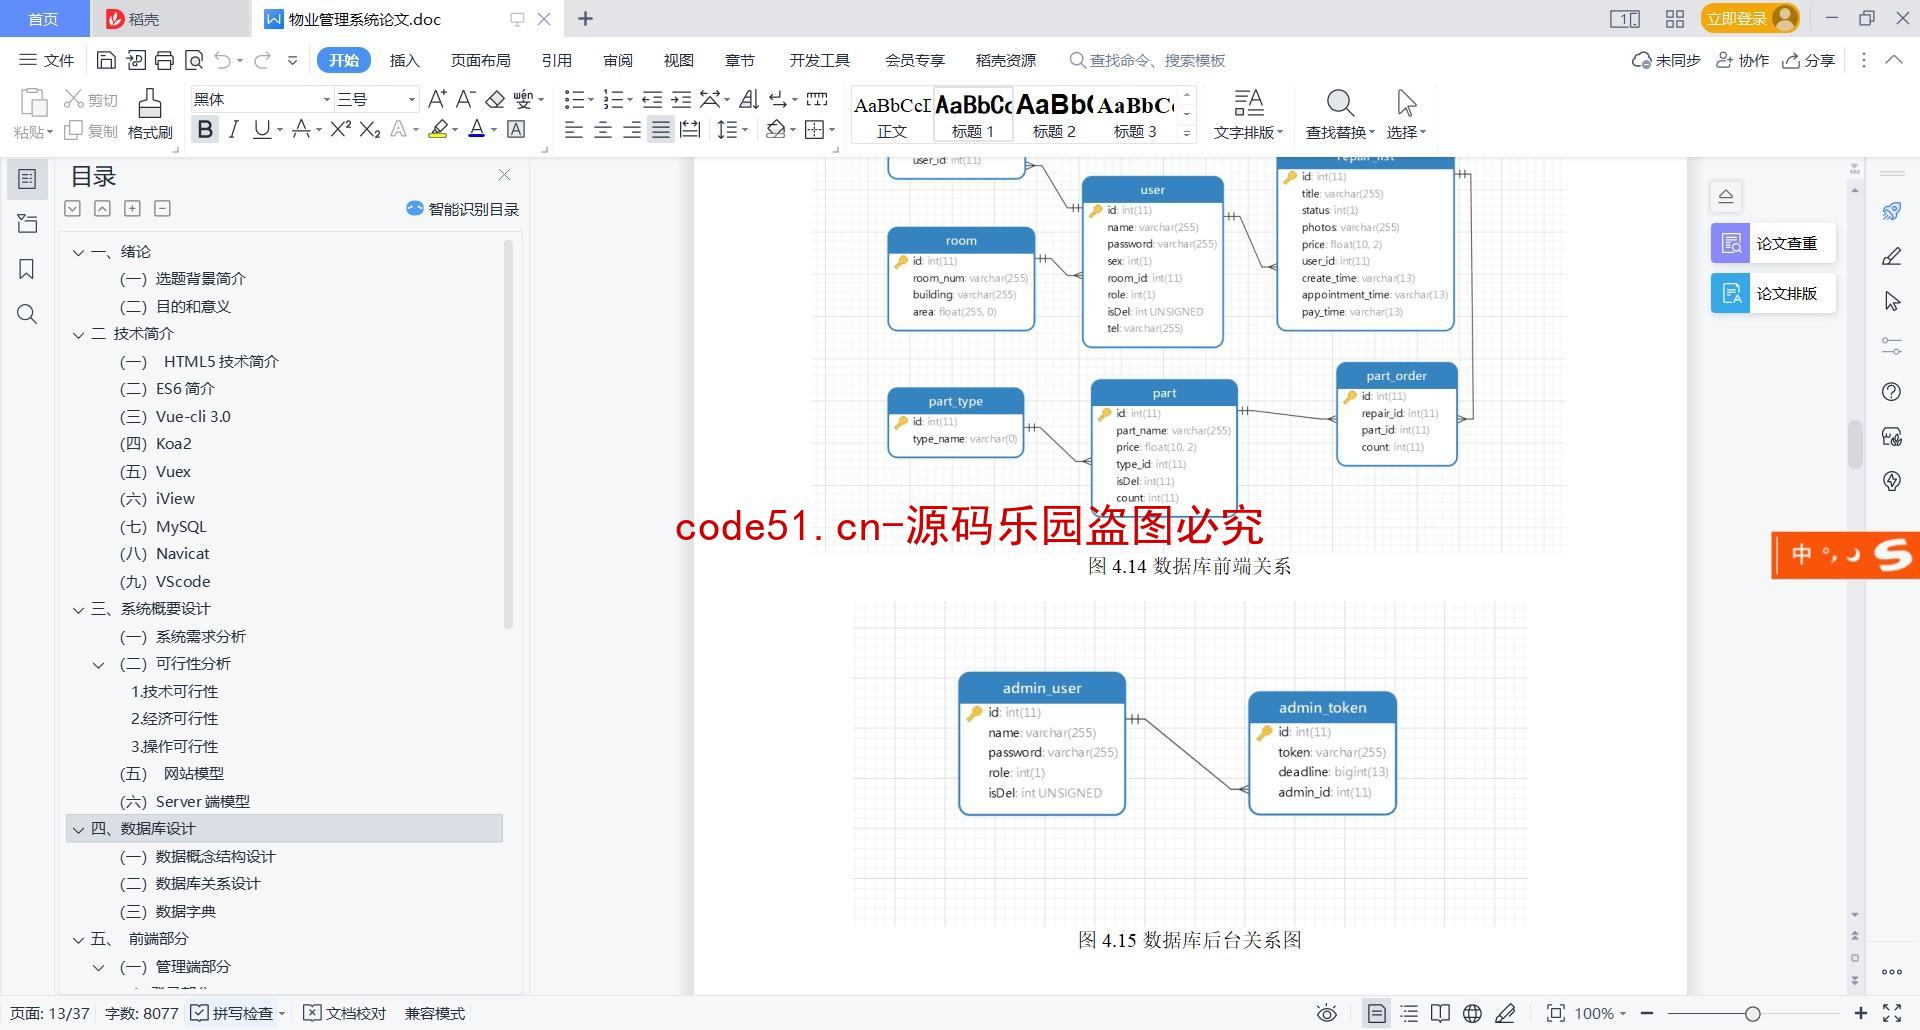Click the 论文排版 button

pos(1773,293)
